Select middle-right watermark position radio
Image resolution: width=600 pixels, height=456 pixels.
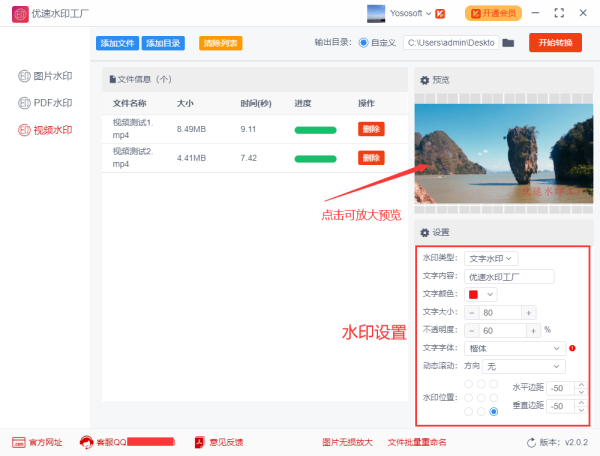tap(494, 397)
